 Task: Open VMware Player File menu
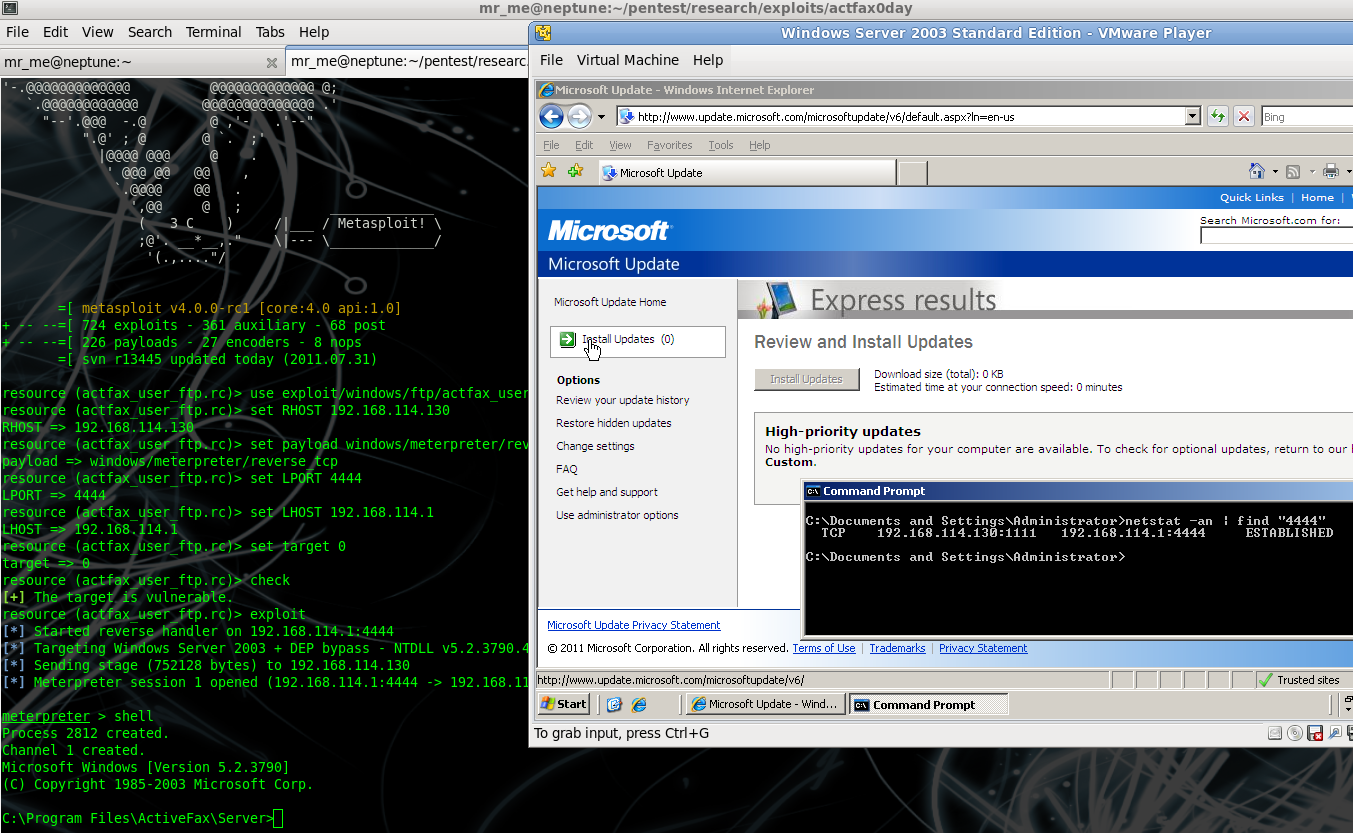click(x=551, y=60)
